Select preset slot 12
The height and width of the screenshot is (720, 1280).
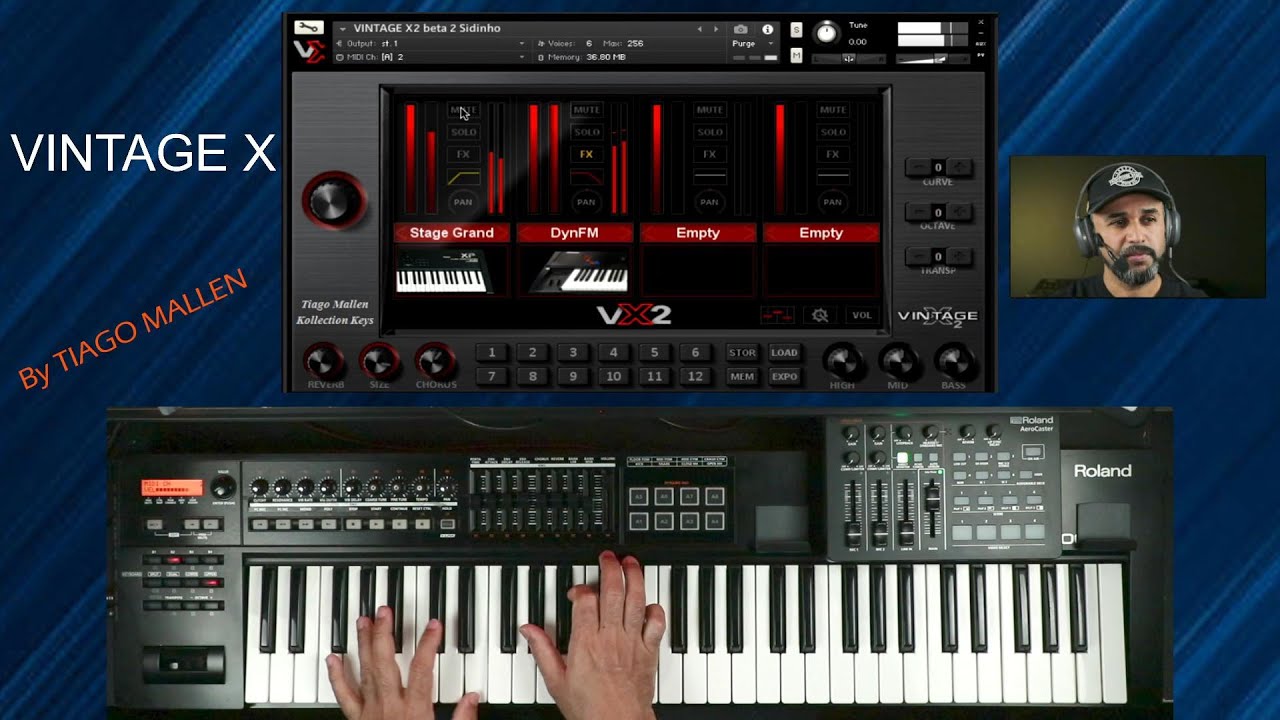click(695, 376)
